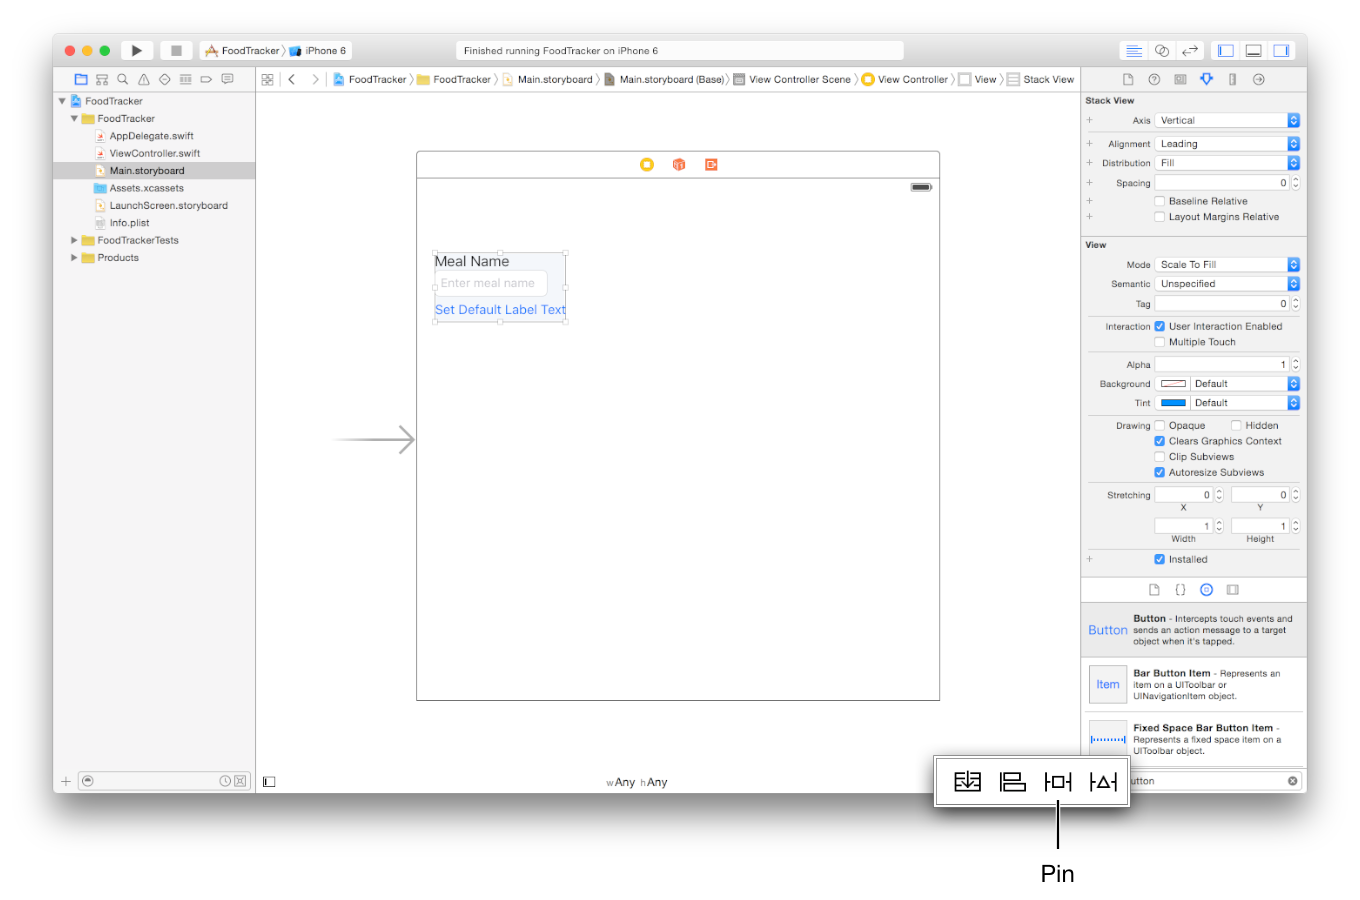This screenshot has width=1360, height=900.
Task: Collapse the FoodTracker project root
Action: 62,101
